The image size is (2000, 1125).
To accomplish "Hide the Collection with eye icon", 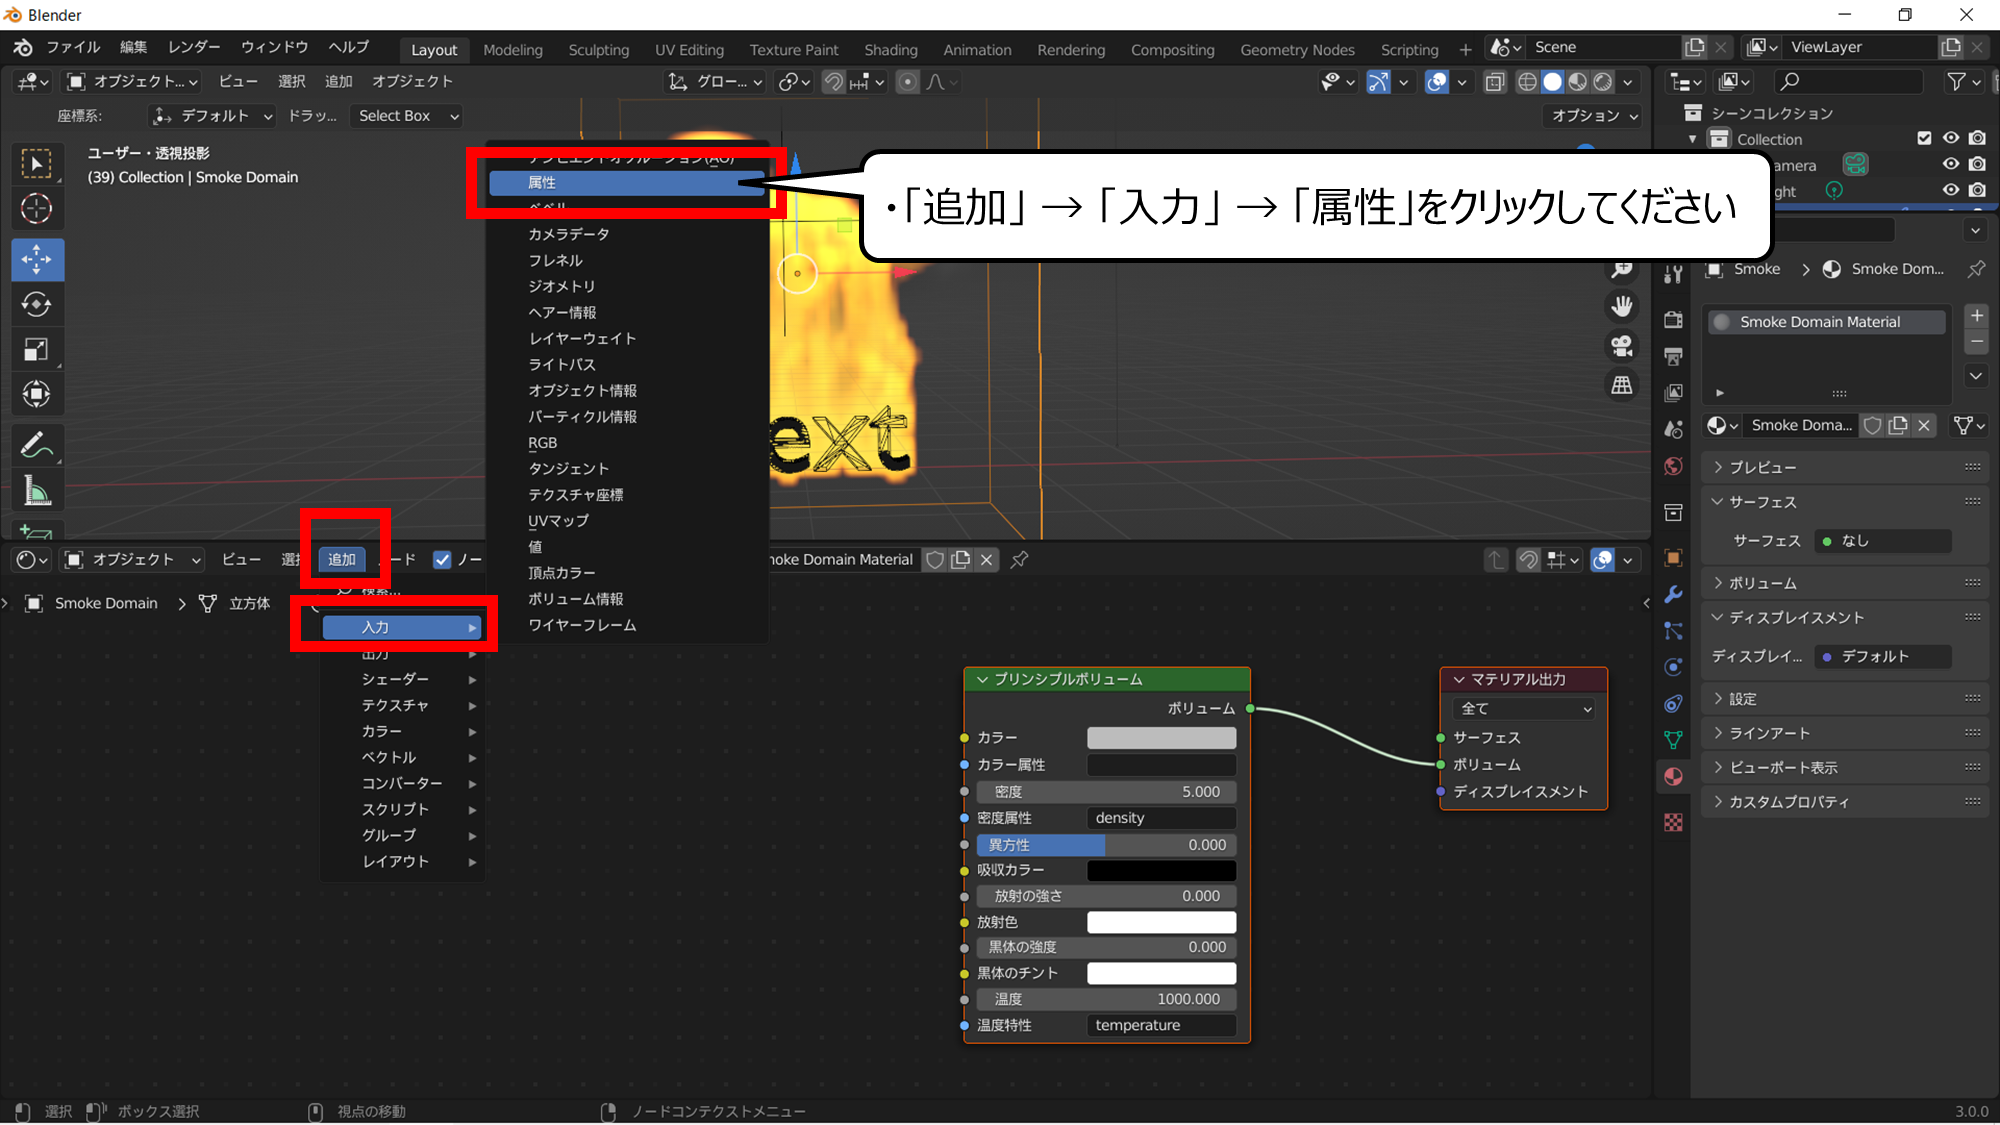I will pyautogui.click(x=1951, y=138).
